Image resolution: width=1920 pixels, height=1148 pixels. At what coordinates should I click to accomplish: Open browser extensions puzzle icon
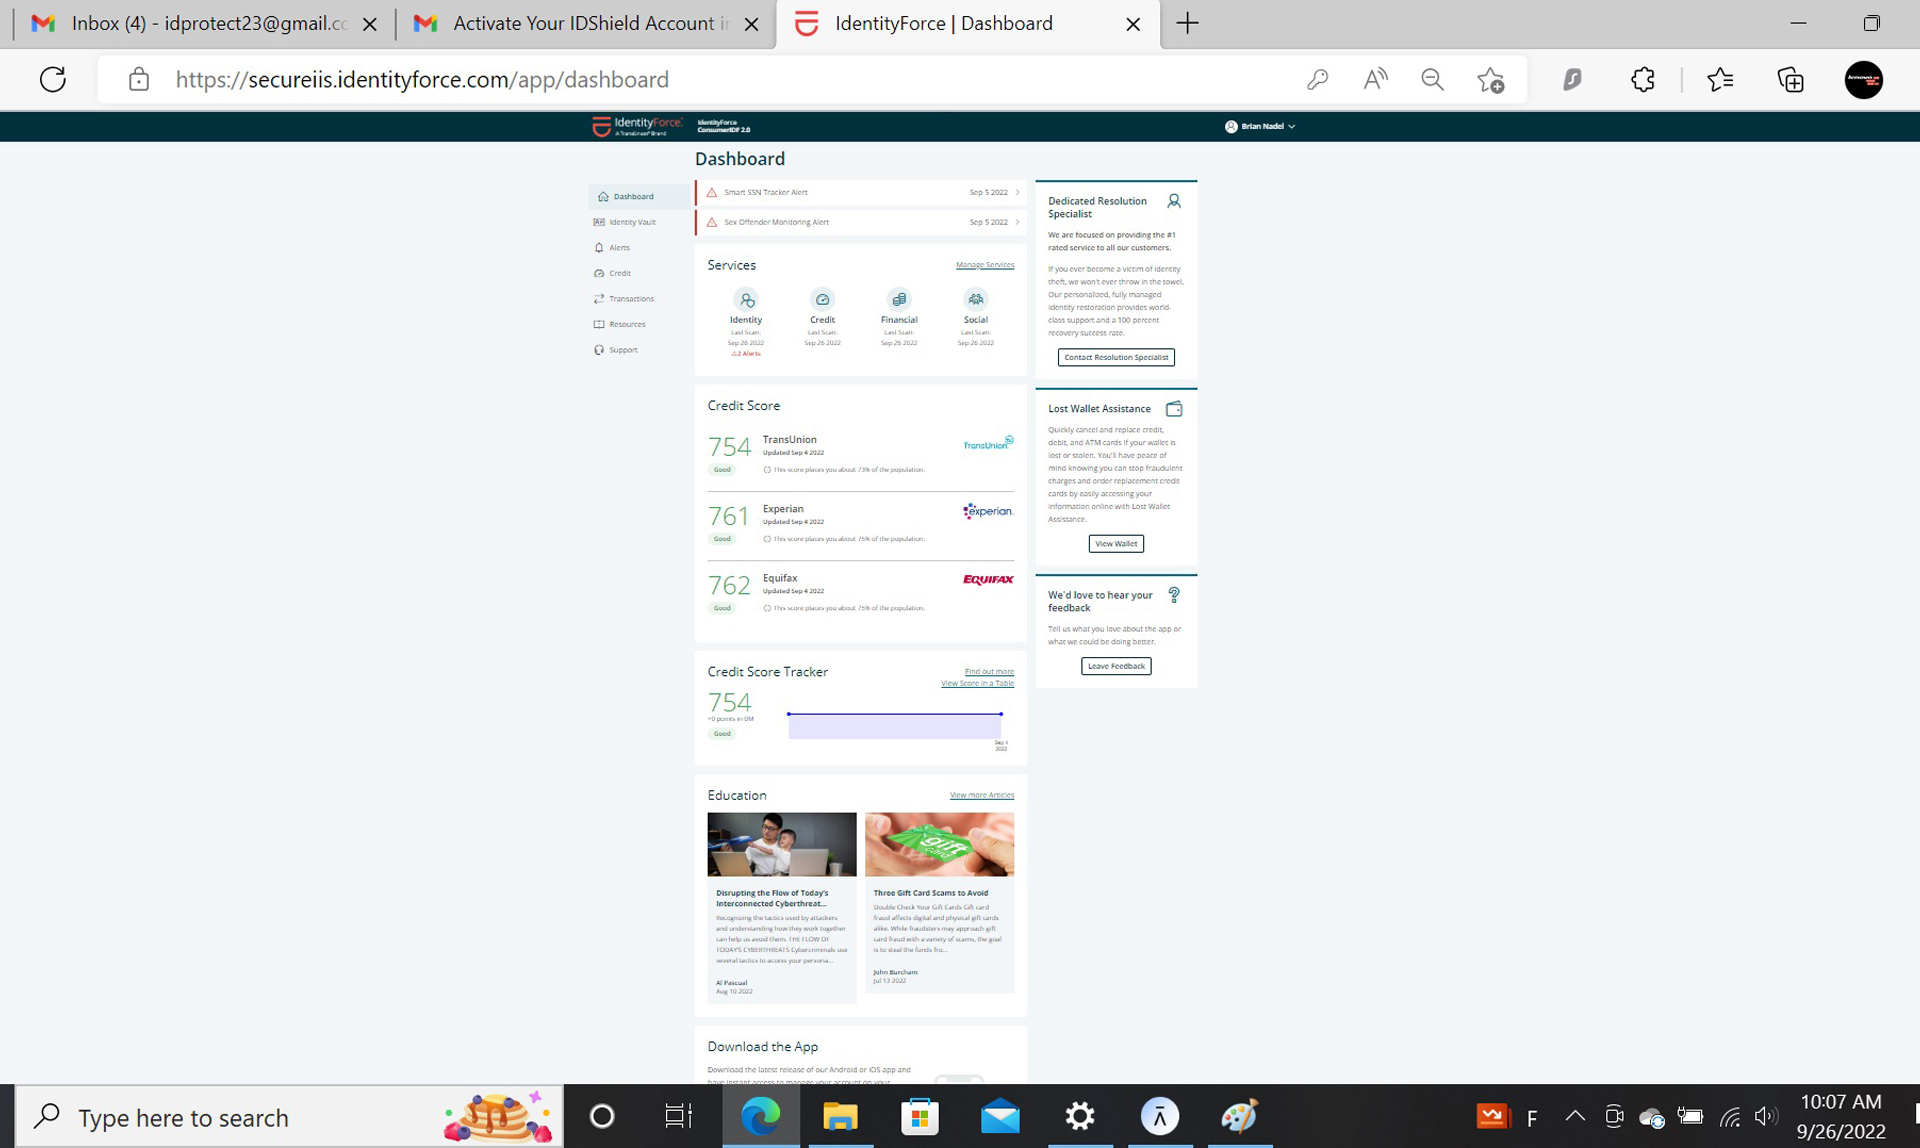tap(1642, 80)
